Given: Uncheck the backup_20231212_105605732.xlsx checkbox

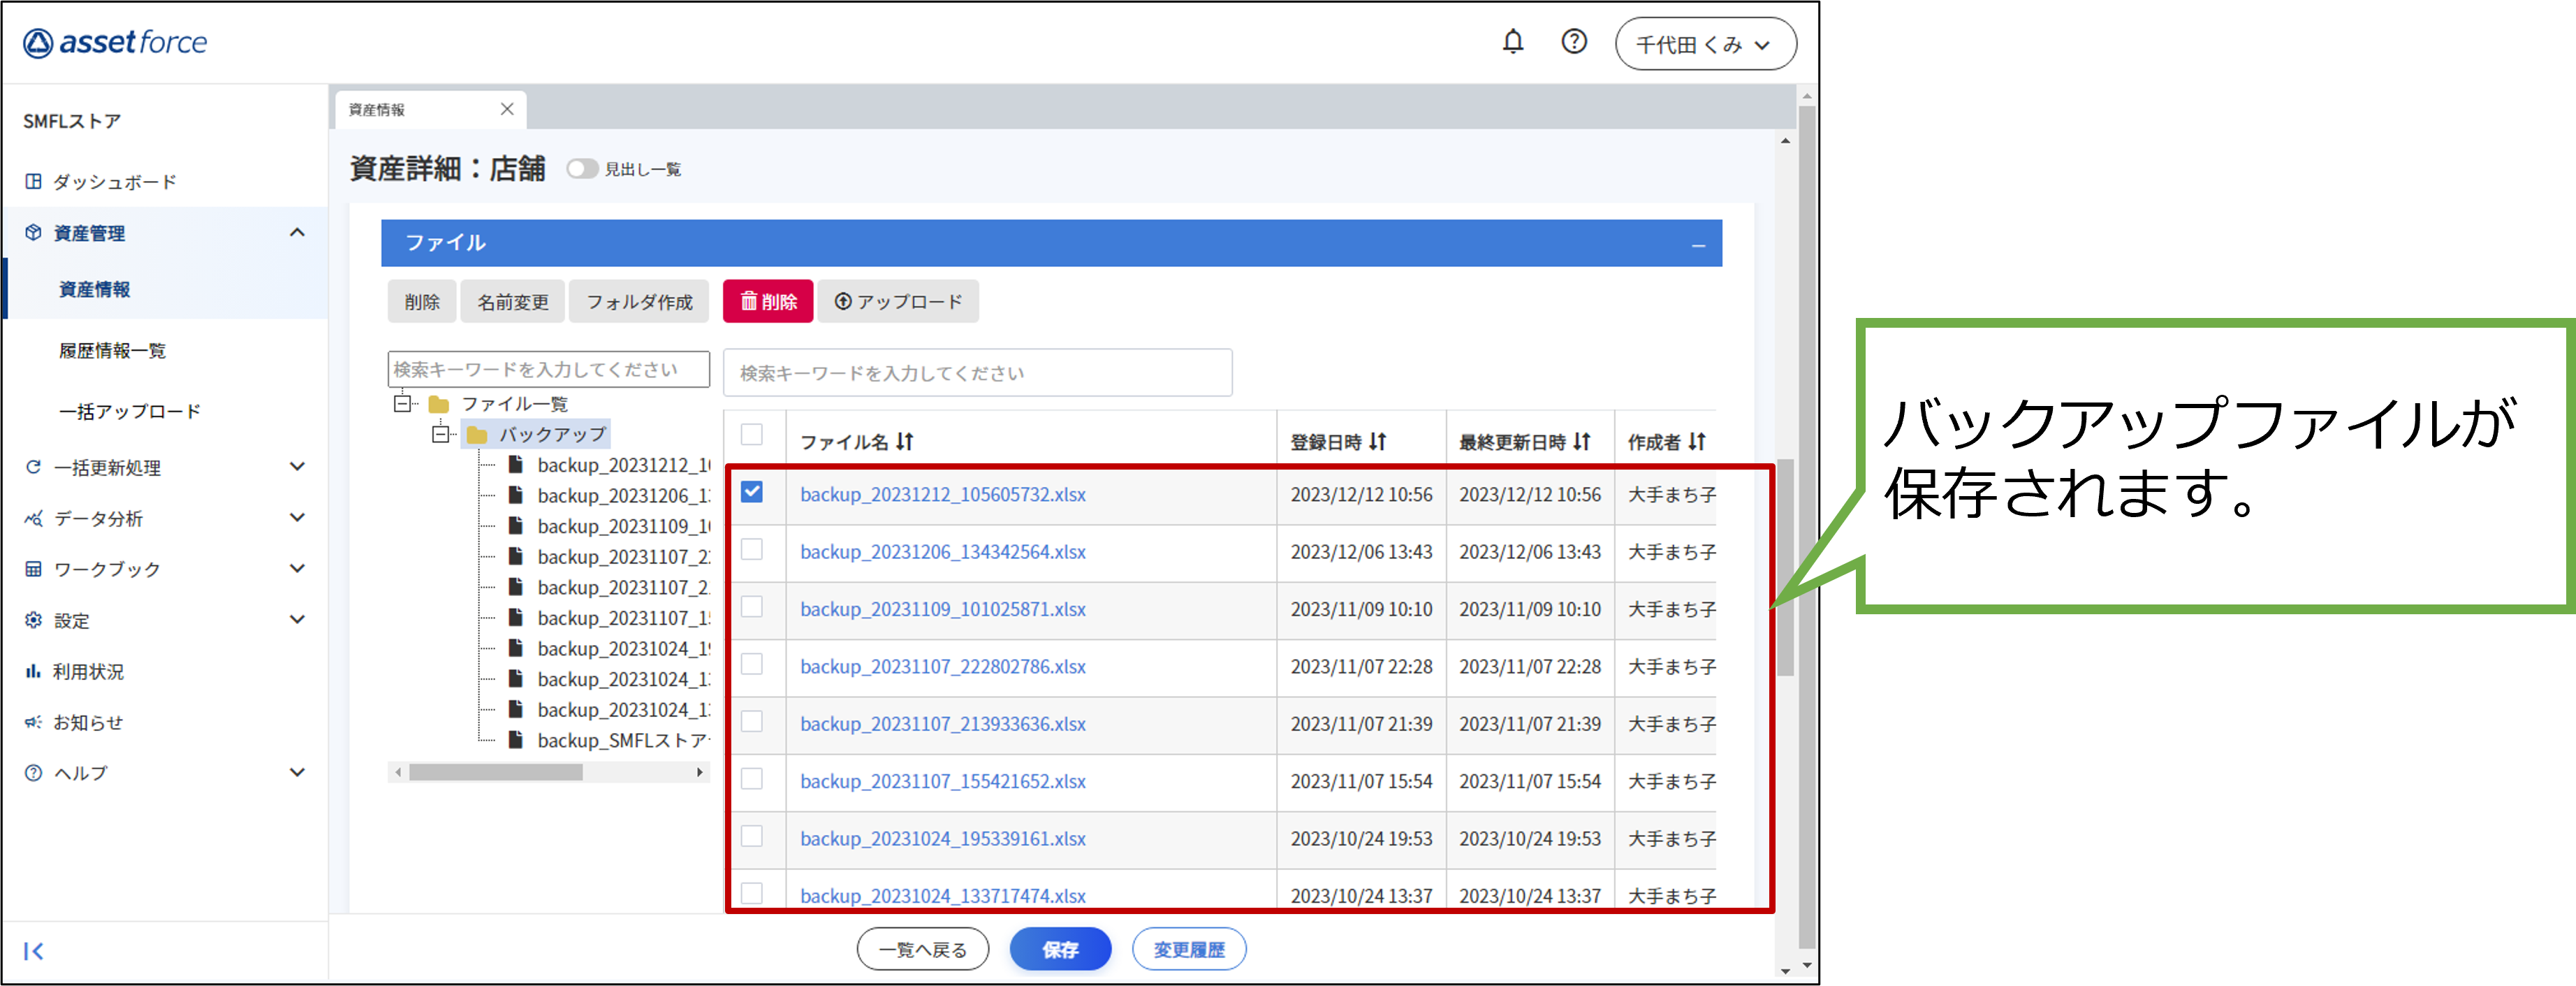Looking at the screenshot, I should pos(752,492).
